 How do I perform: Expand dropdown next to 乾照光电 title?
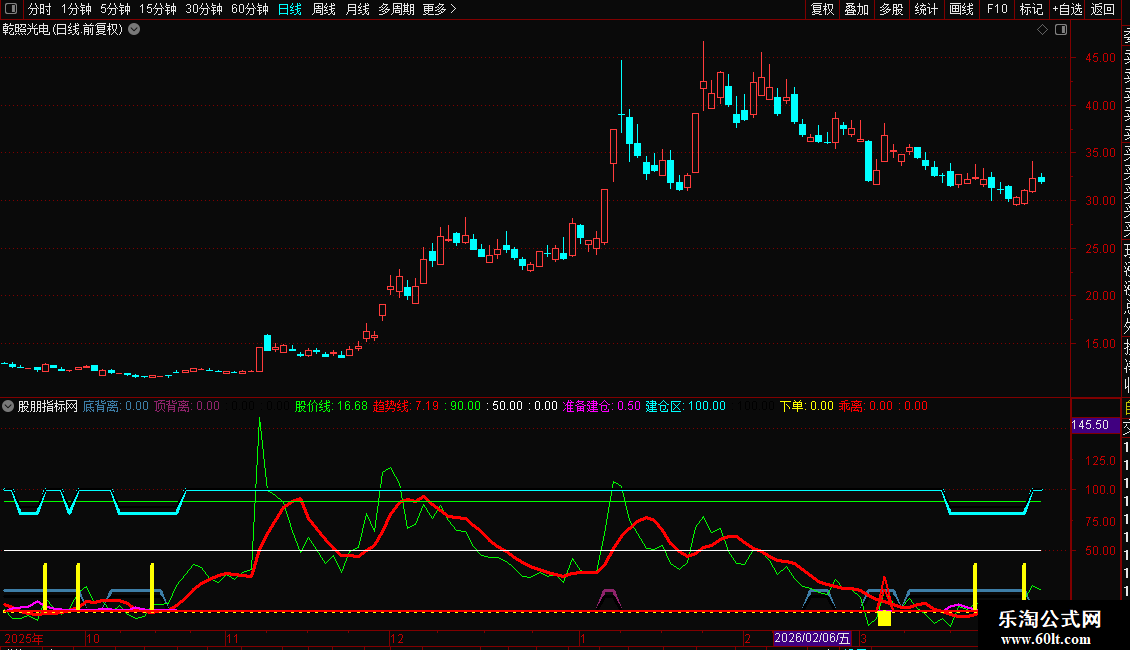click(x=135, y=29)
